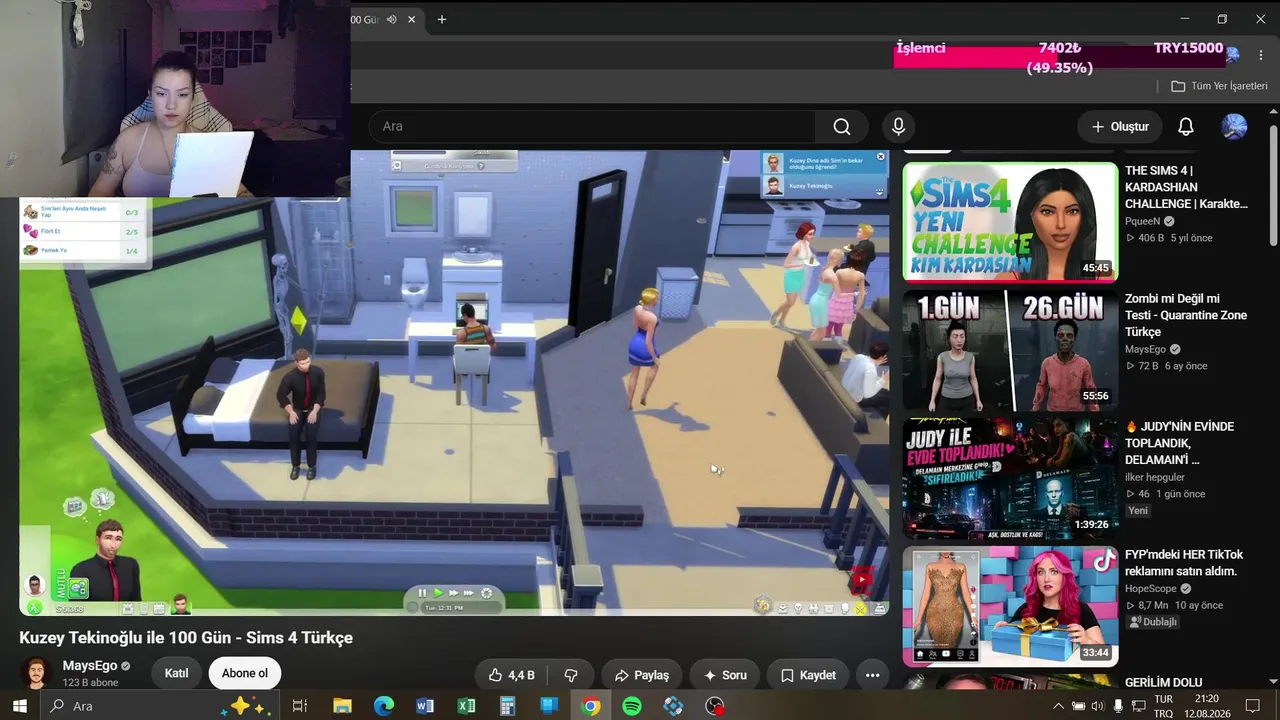Viewport: 1280px width, 720px height.
Task: Mute the tab using its speaker icon
Action: (x=392, y=19)
